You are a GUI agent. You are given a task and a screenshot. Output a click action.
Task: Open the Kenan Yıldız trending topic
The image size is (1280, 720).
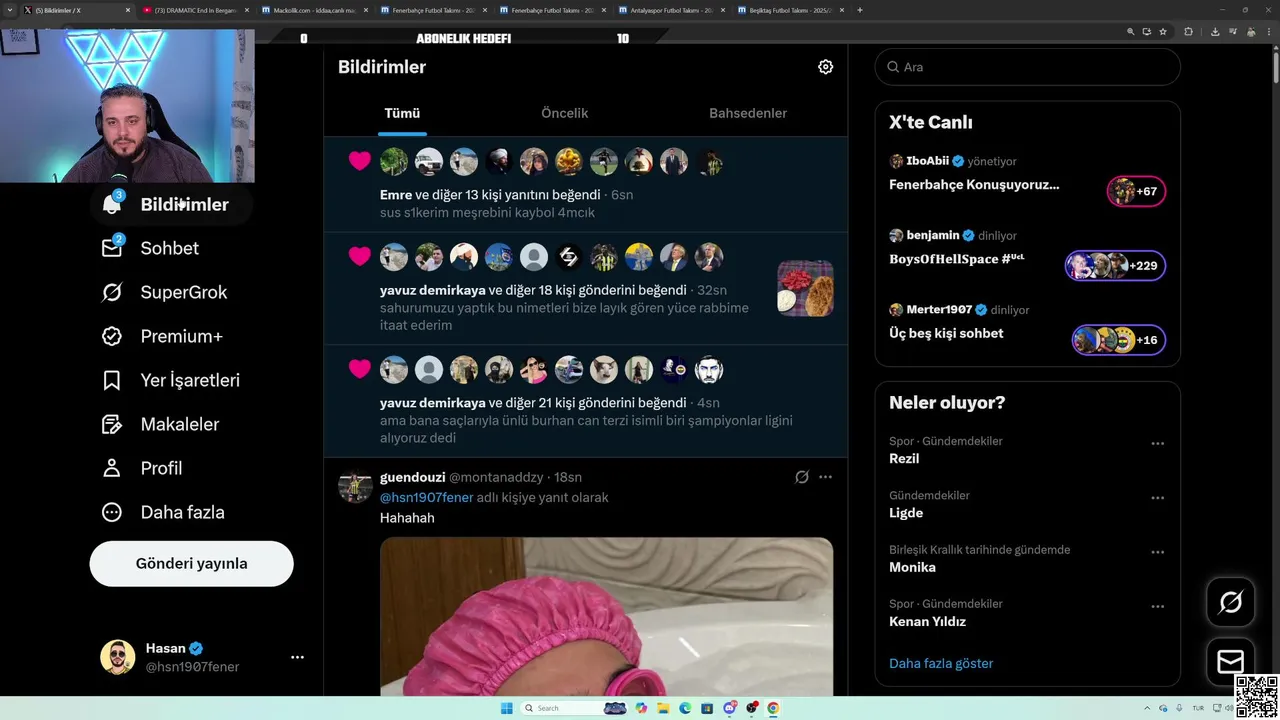pyautogui.click(x=927, y=621)
